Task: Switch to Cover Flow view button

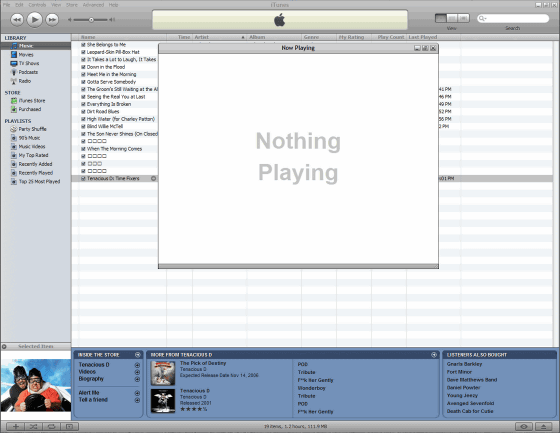Action: click(x=463, y=18)
